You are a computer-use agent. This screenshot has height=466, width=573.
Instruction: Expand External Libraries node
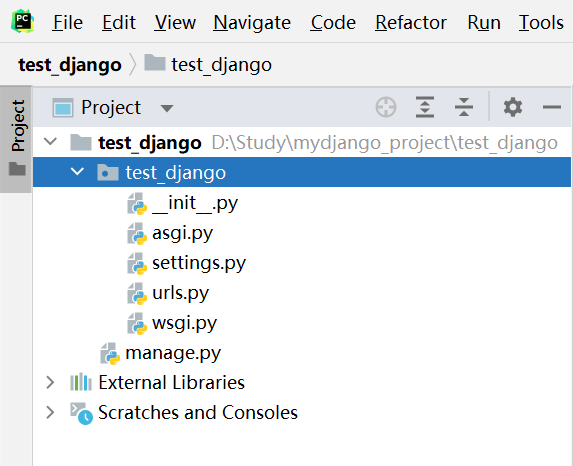point(50,382)
